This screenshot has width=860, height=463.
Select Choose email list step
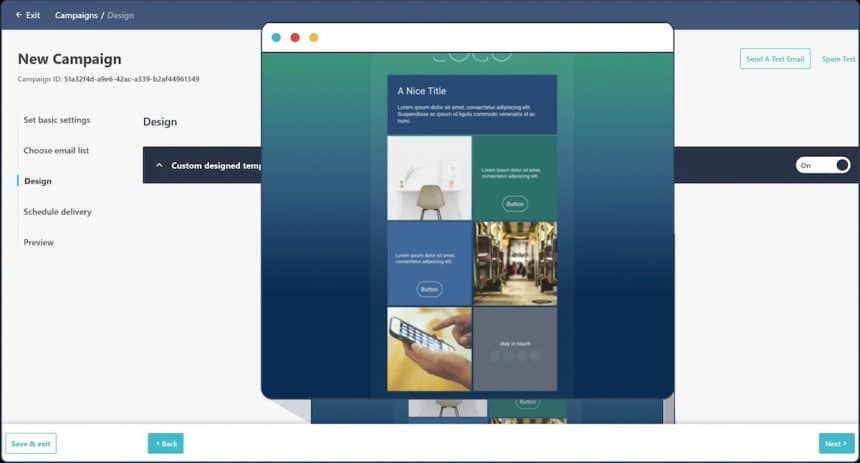[x=56, y=151]
